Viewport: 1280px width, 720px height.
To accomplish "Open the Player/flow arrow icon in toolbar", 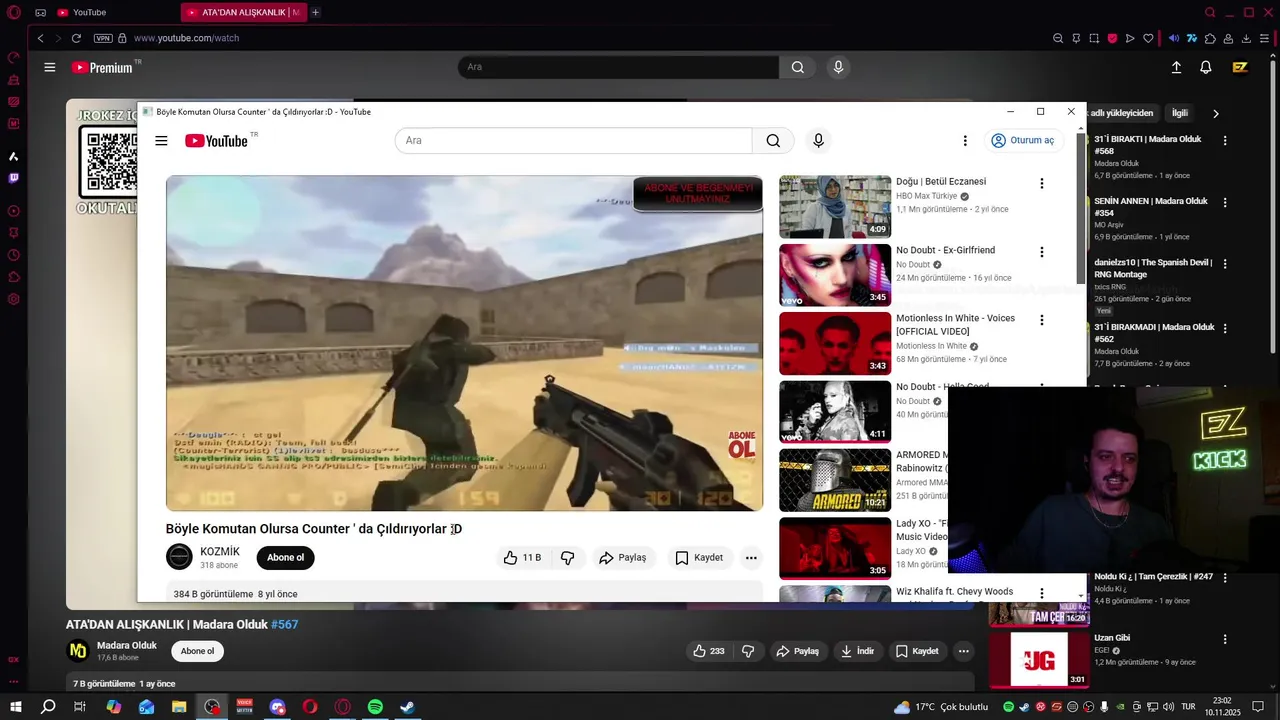I will (1130, 38).
